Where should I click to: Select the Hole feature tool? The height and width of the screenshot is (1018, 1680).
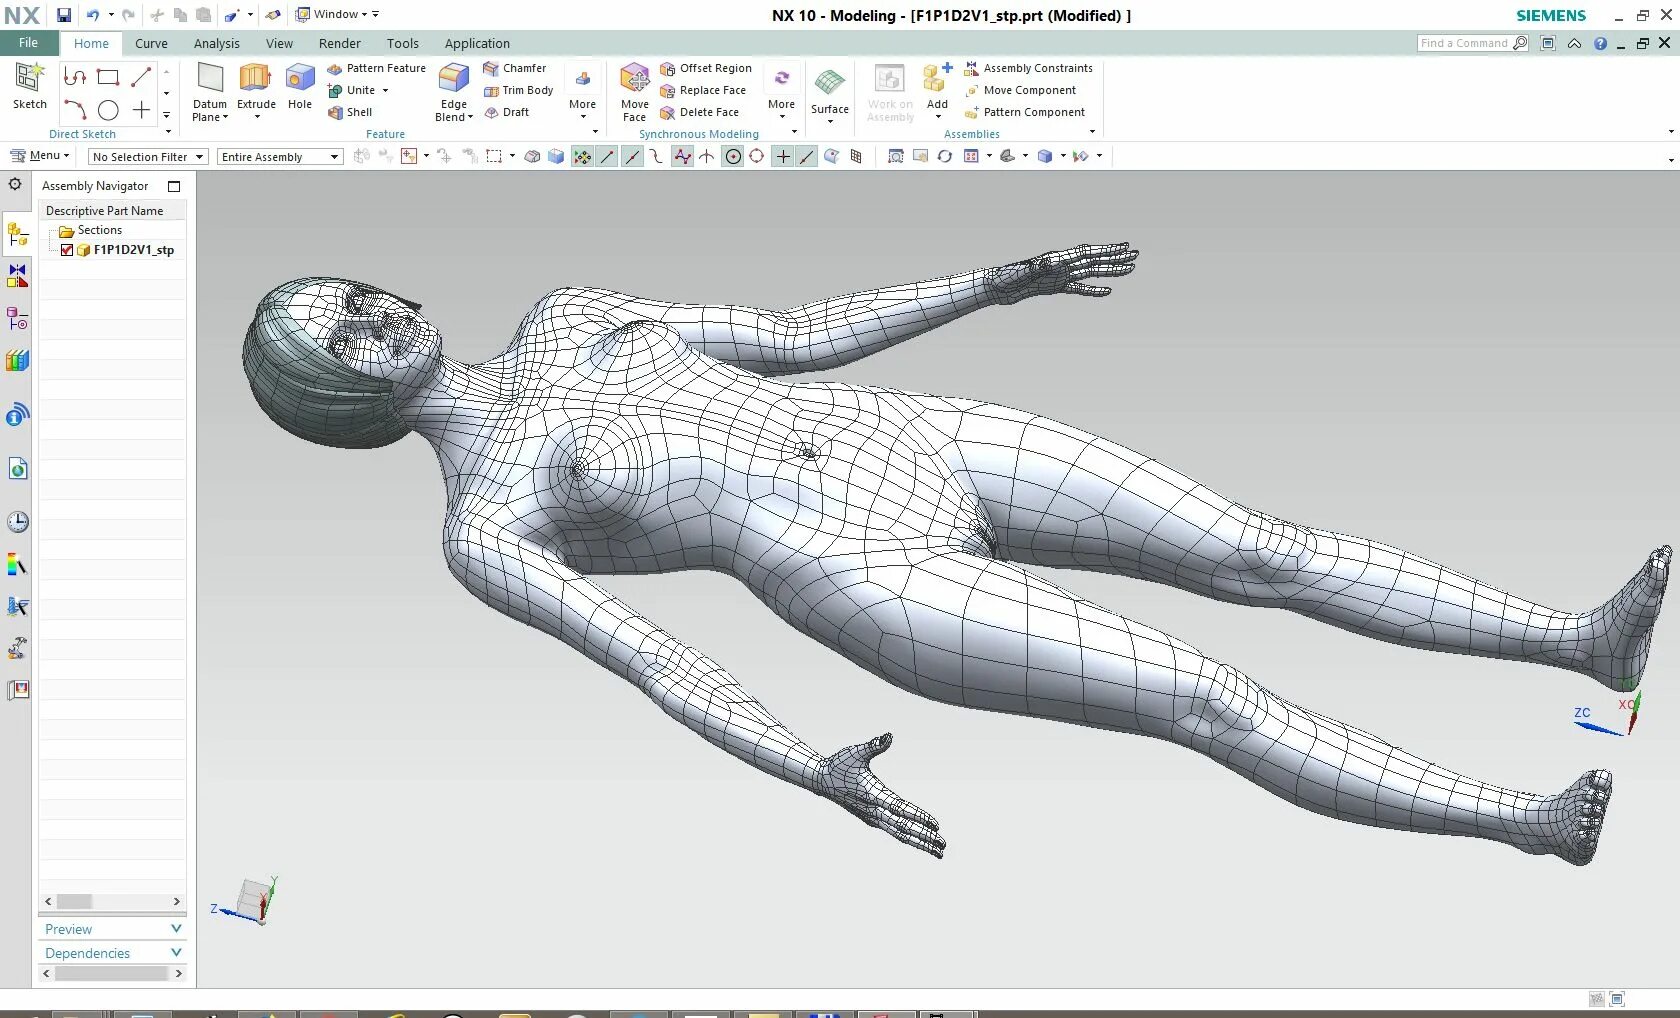pos(299,86)
